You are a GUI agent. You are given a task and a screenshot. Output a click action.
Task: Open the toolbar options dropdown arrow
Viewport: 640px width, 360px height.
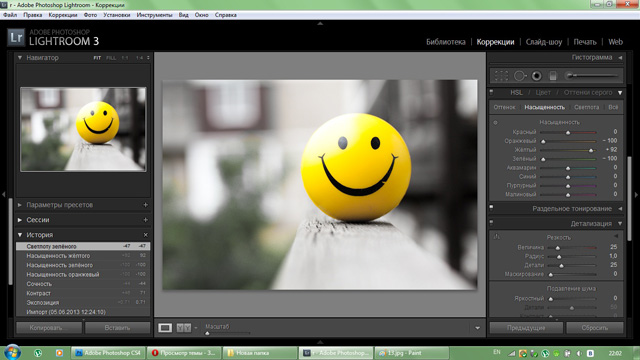(477, 328)
